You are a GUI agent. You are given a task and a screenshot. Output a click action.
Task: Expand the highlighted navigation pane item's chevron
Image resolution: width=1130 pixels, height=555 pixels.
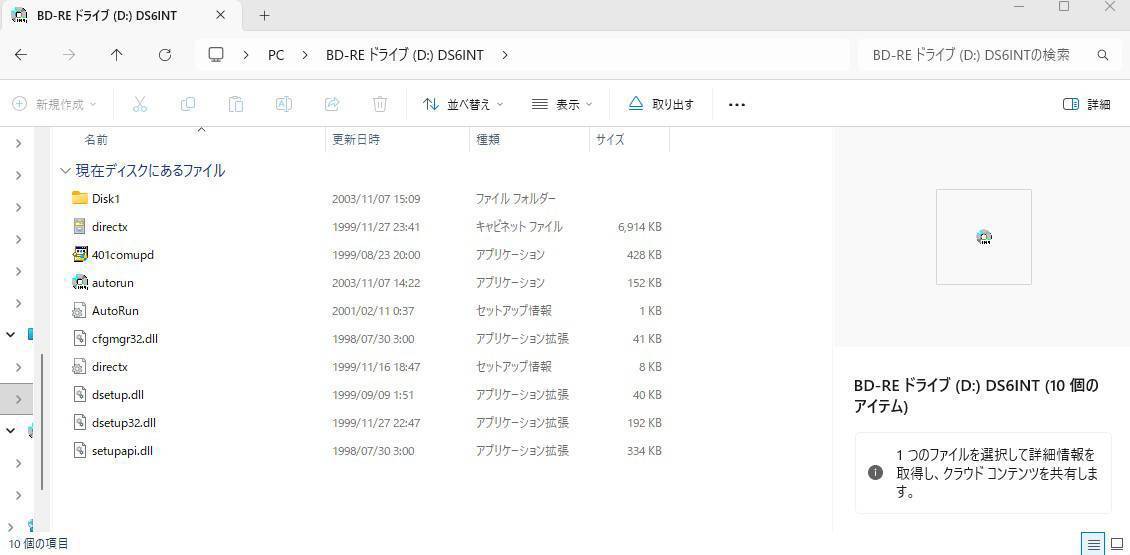(x=19, y=399)
